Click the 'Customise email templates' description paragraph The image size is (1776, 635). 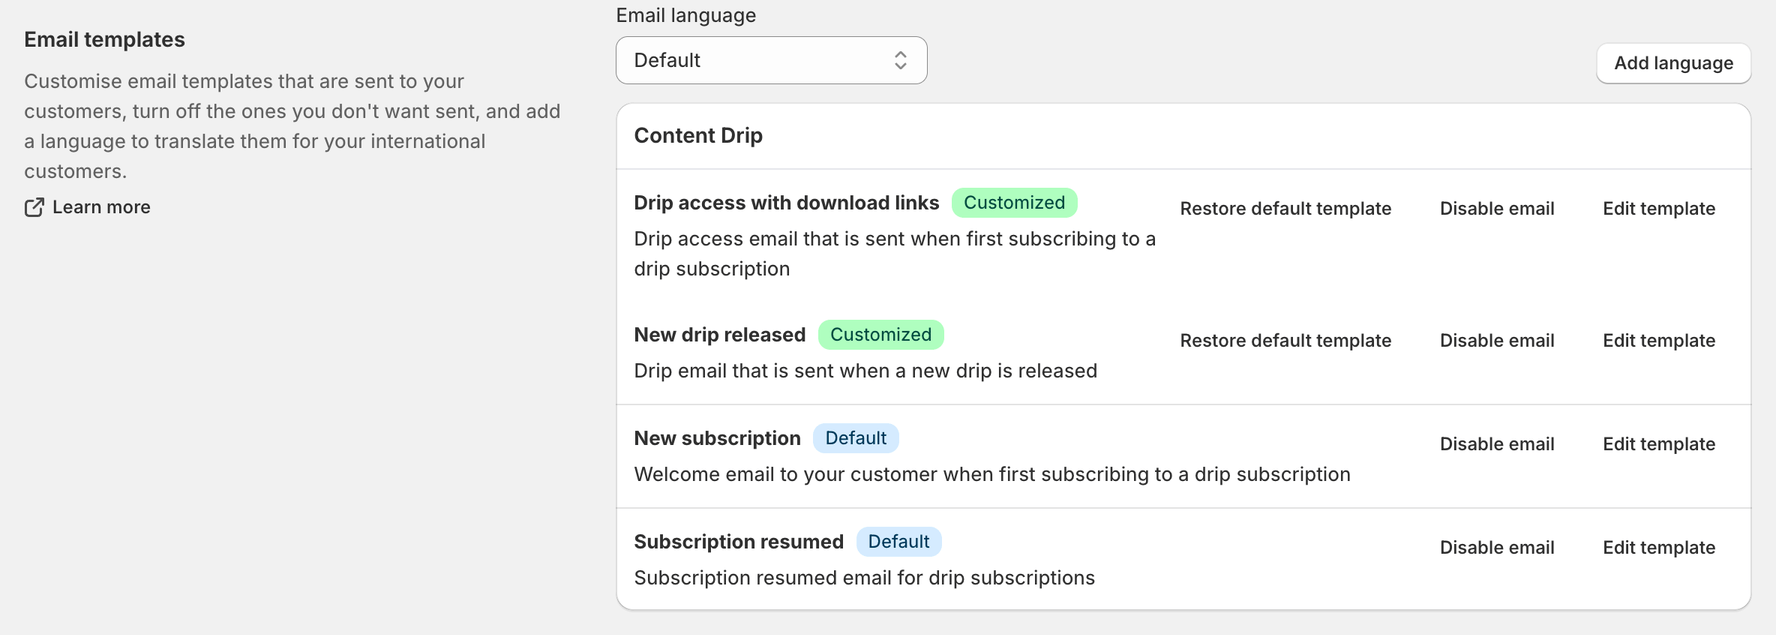(x=293, y=126)
